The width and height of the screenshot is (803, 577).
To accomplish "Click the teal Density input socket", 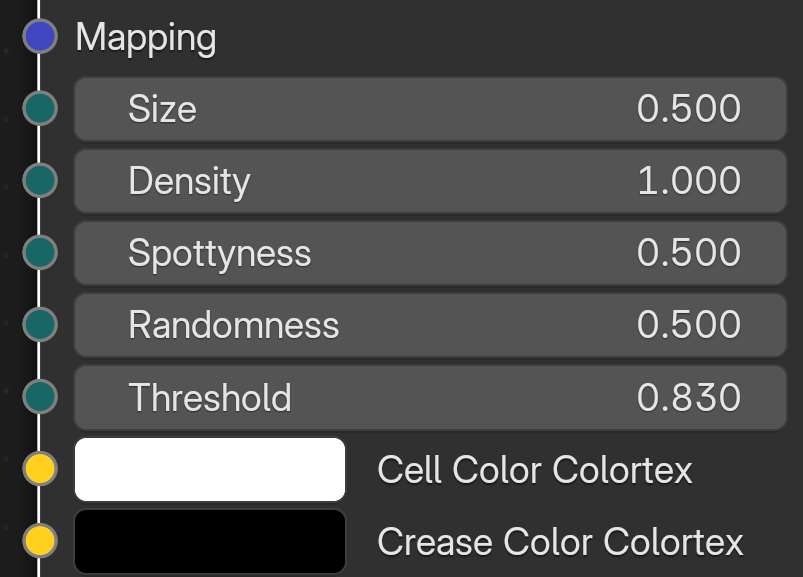I will pos(40,180).
